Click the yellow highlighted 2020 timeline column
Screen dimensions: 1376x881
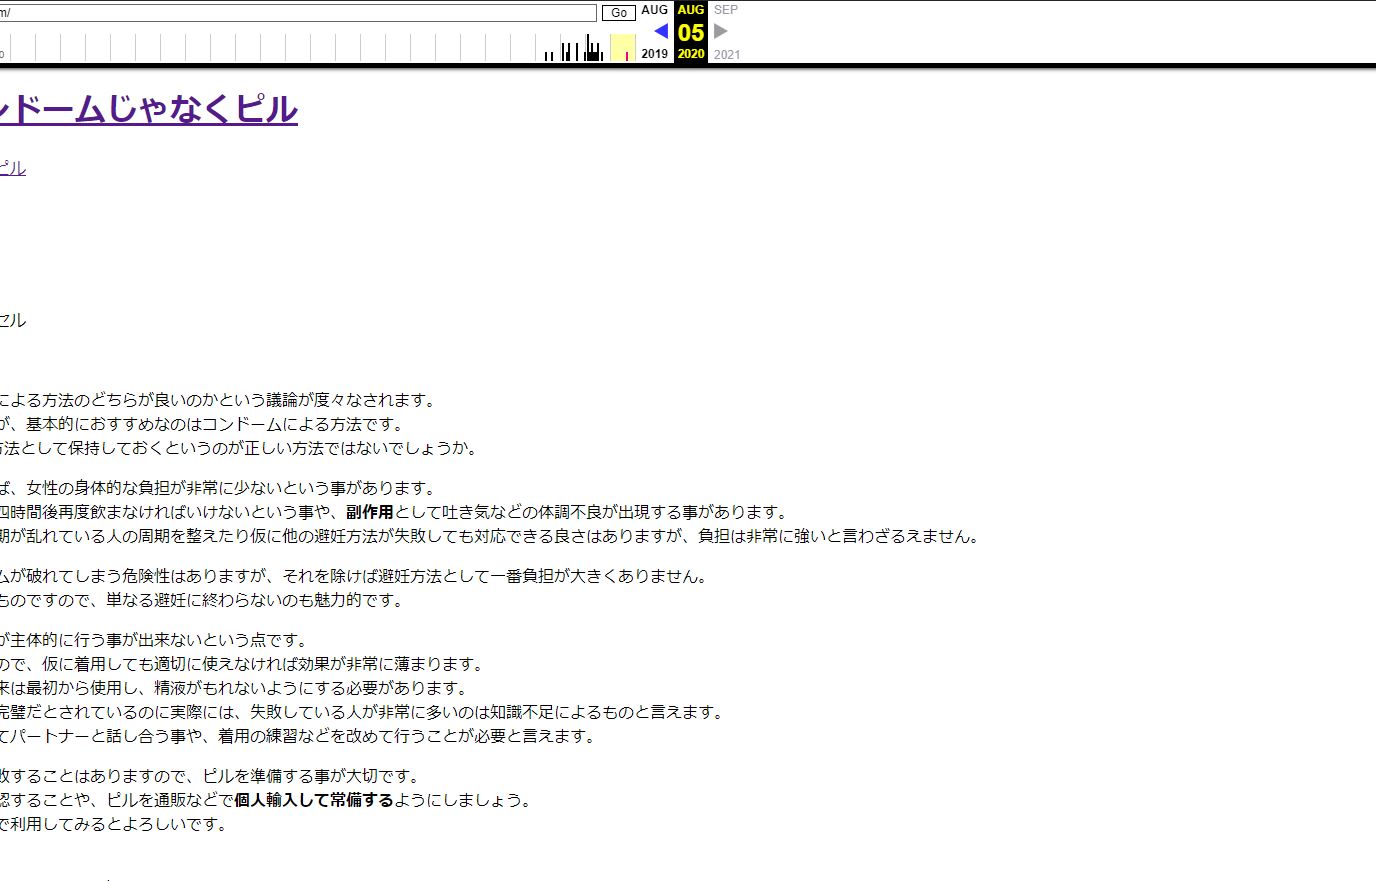[622, 47]
